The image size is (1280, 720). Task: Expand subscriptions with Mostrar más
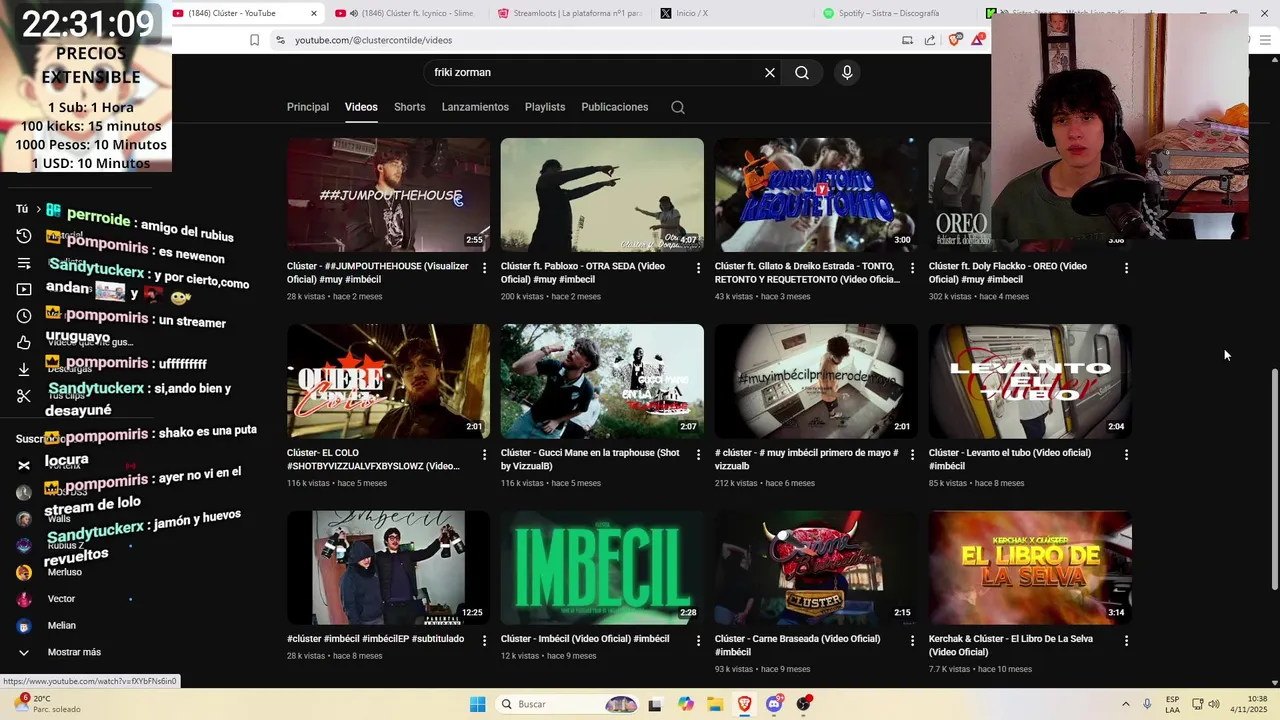[x=74, y=652]
